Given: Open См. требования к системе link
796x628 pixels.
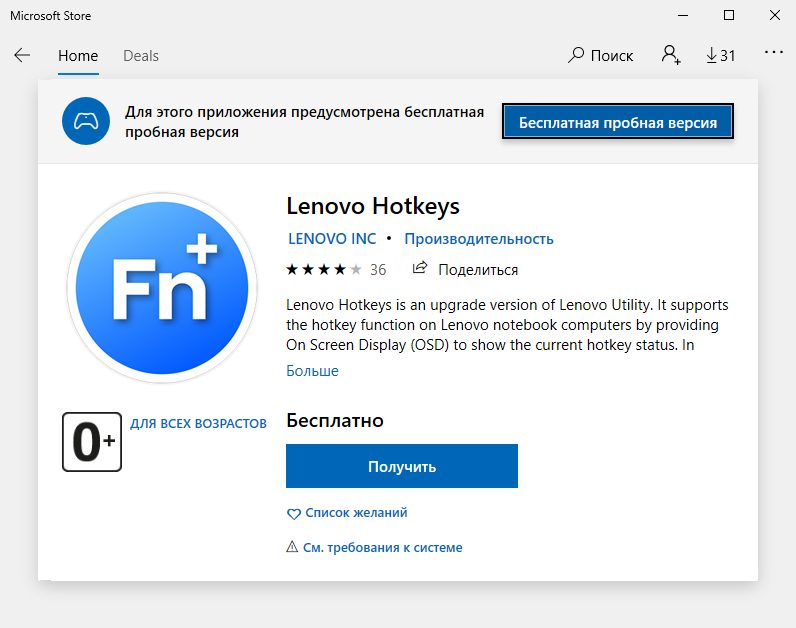Looking at the screenshot, I should coord(383,547).
